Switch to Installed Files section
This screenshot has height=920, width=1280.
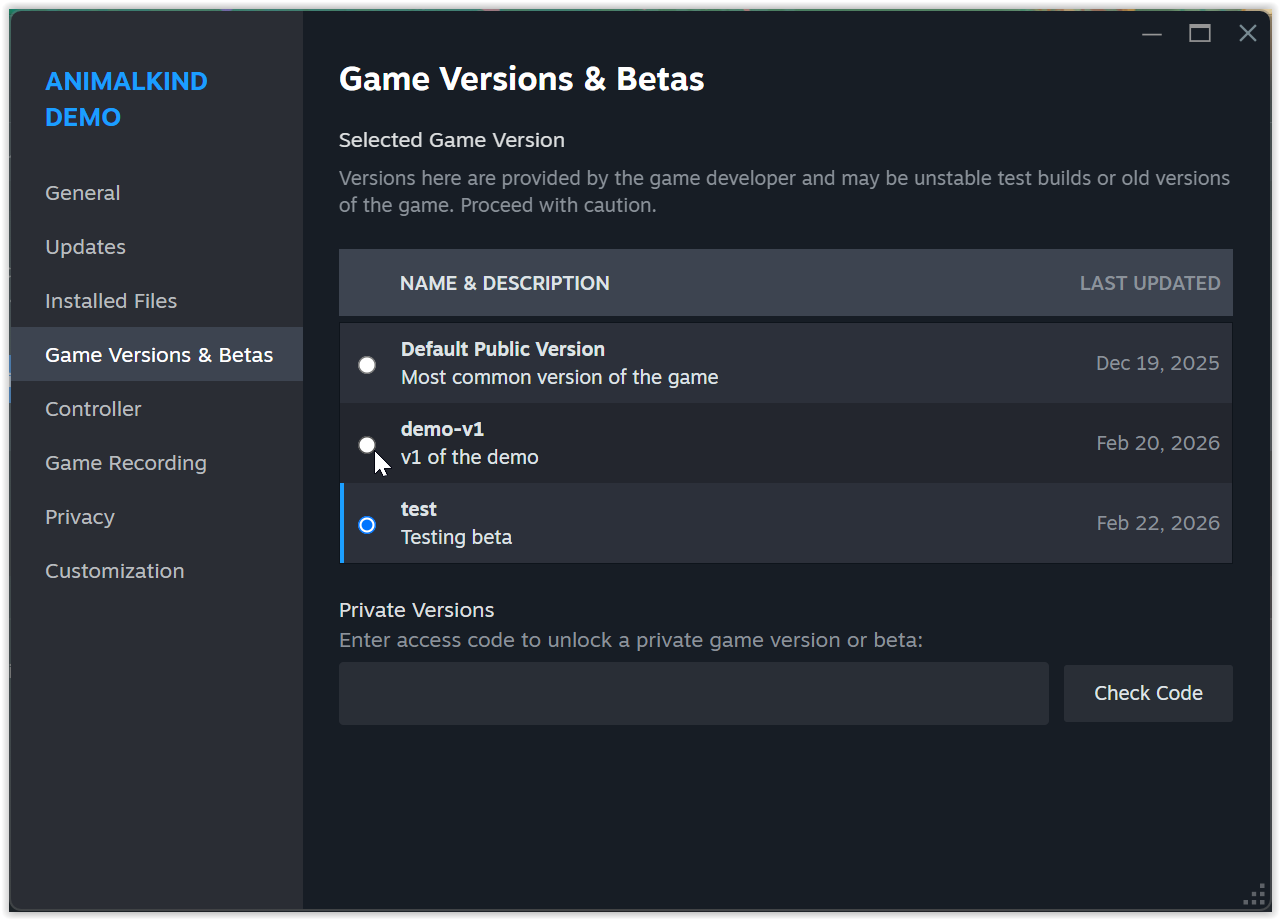pyautogui.click(x=156, y=301)
